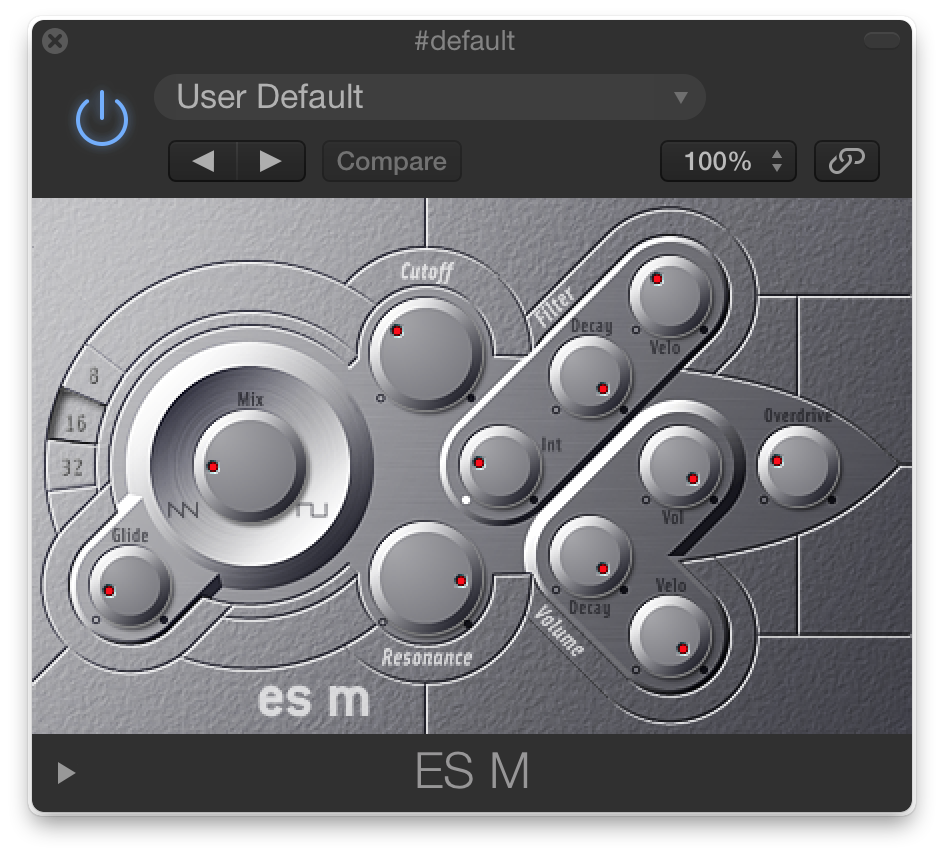The height and width of the screenshot is (856, 944).
Task: Click the Overdrive knob
Action: [x=798, y=465]
